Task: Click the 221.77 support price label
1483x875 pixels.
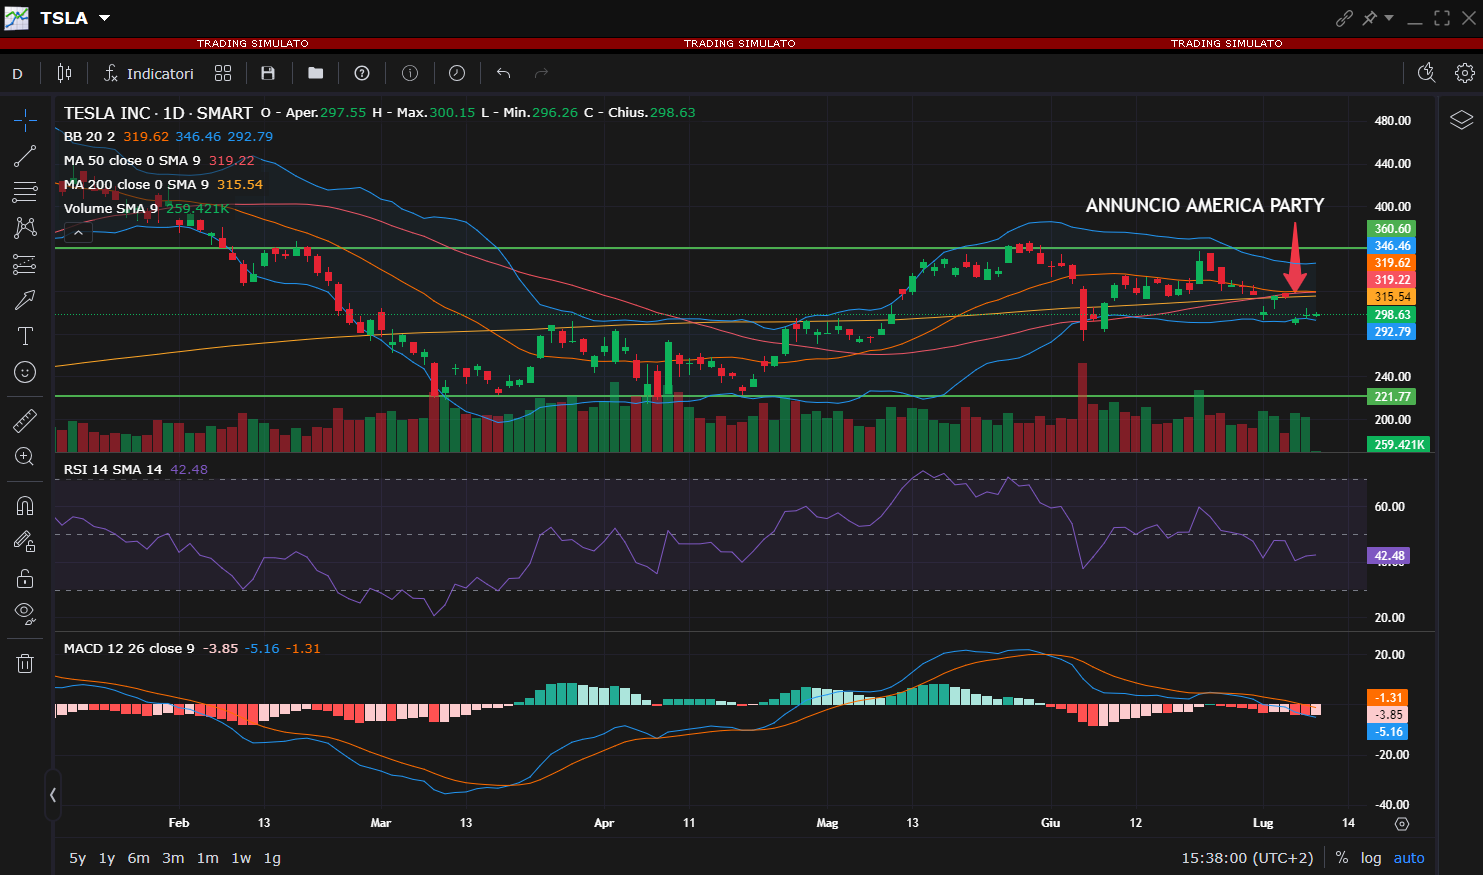Action: pyautogui.click(x=1392, y=397)
